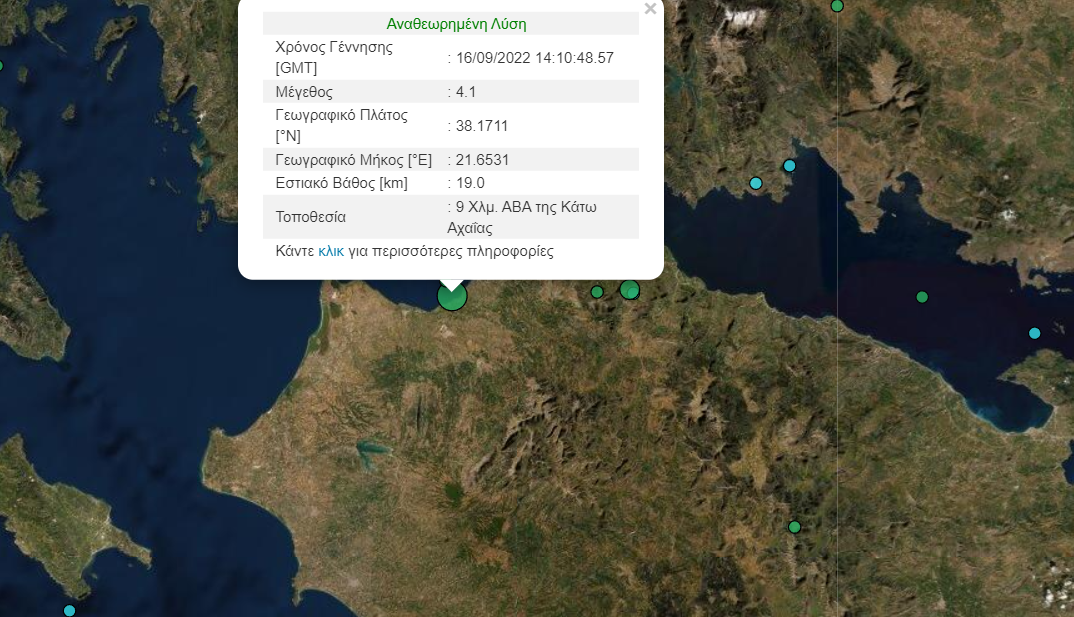Click the cyan marker just right of the popup
The width and height of the screenshot is (1074, 617).
pos(756,183)
